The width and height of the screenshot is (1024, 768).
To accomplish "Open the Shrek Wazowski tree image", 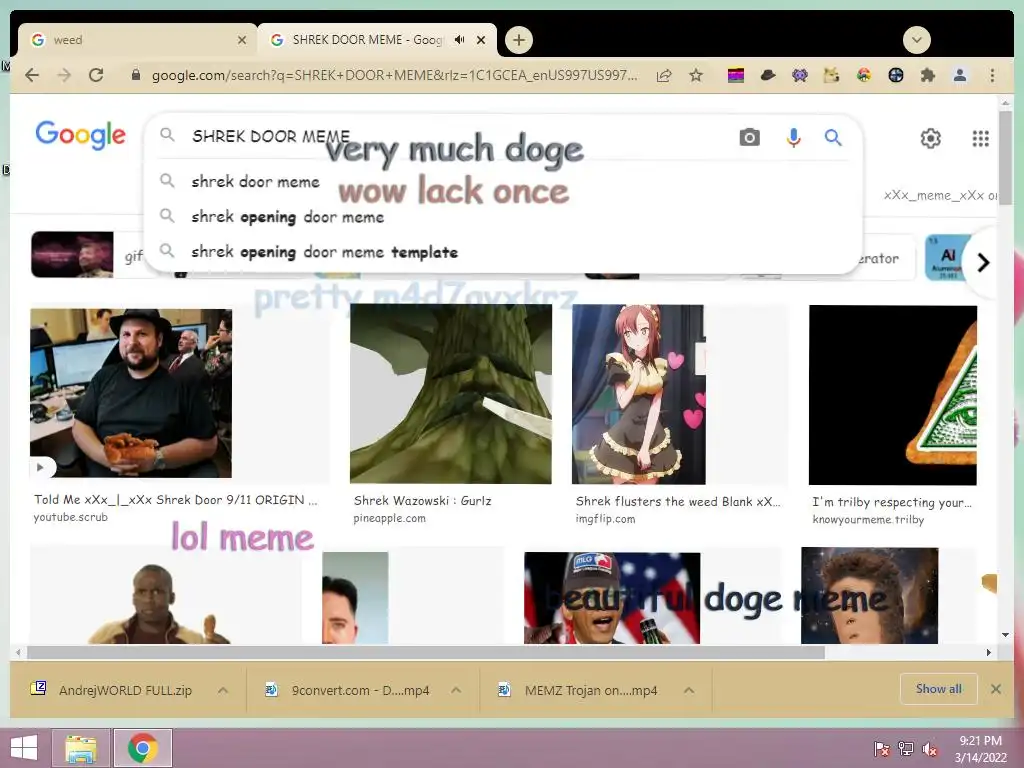I will (x=451, y=394).
